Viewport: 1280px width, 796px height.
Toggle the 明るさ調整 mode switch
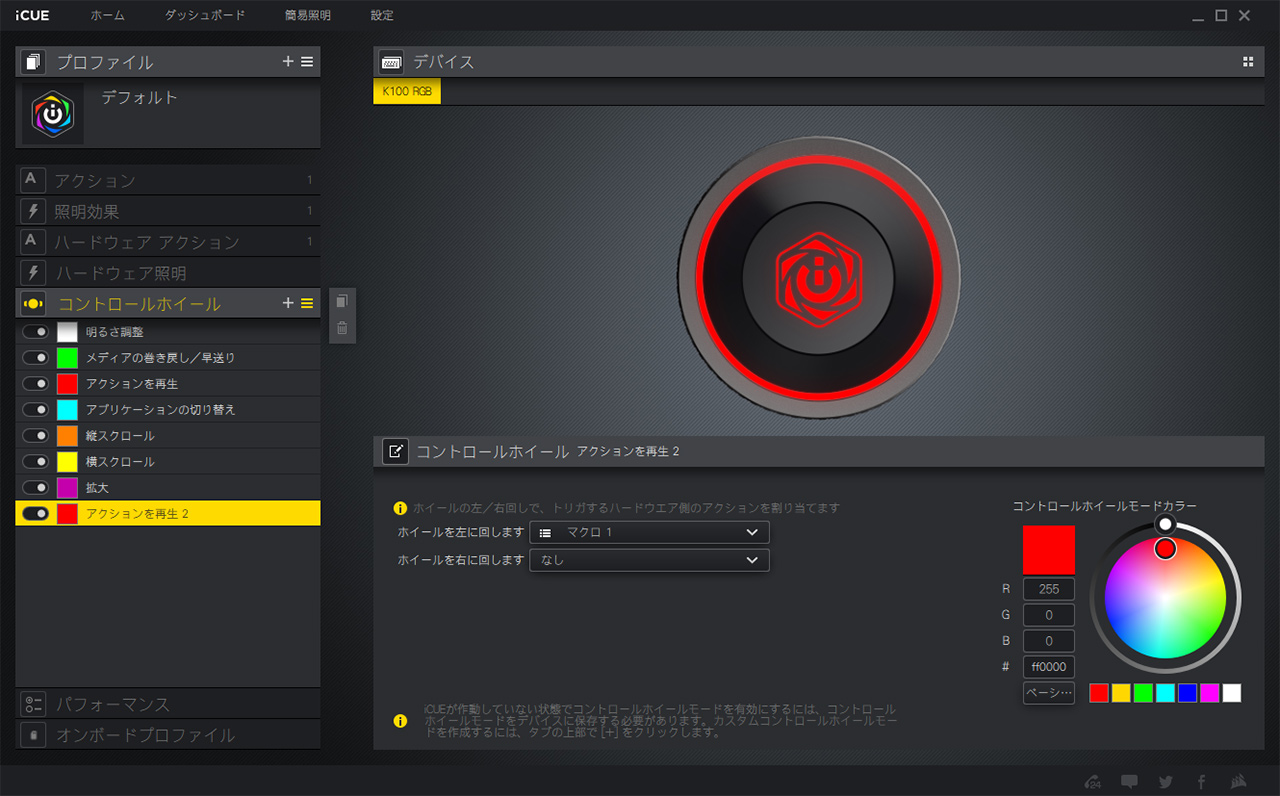[36, 332]
